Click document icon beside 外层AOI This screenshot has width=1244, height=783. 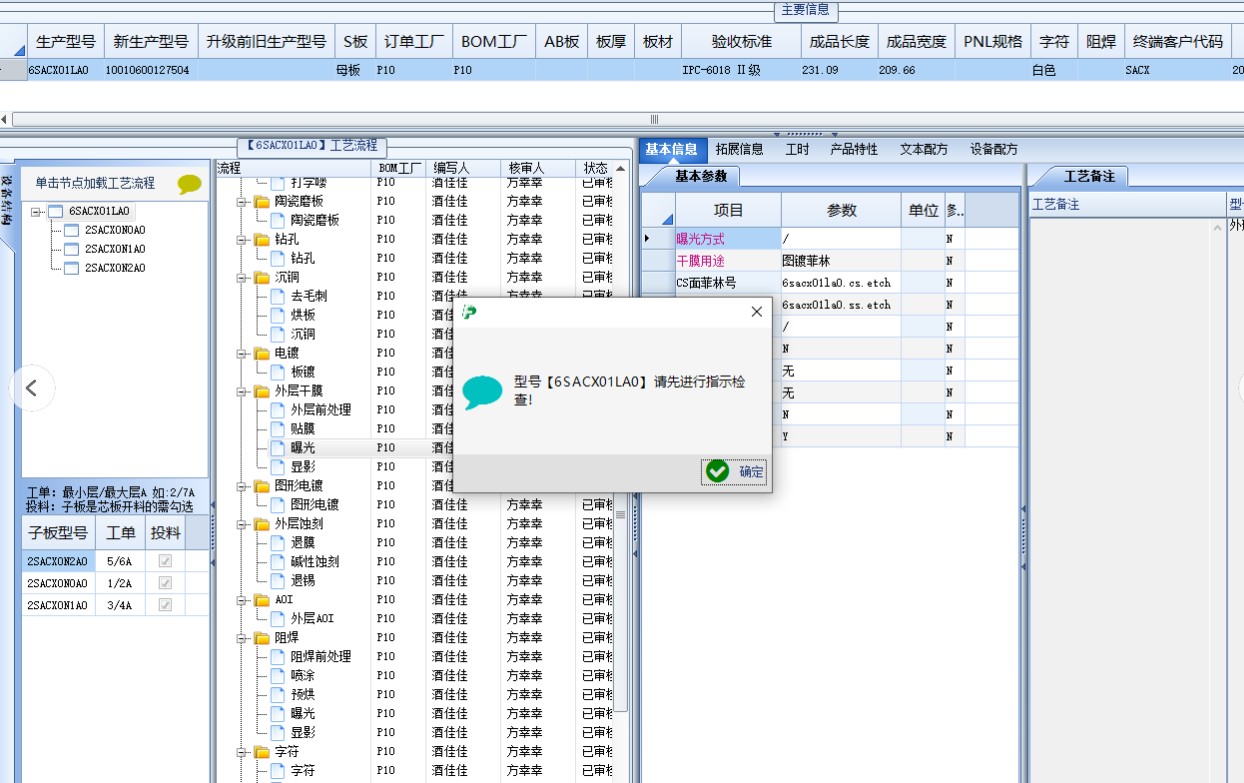278,619
